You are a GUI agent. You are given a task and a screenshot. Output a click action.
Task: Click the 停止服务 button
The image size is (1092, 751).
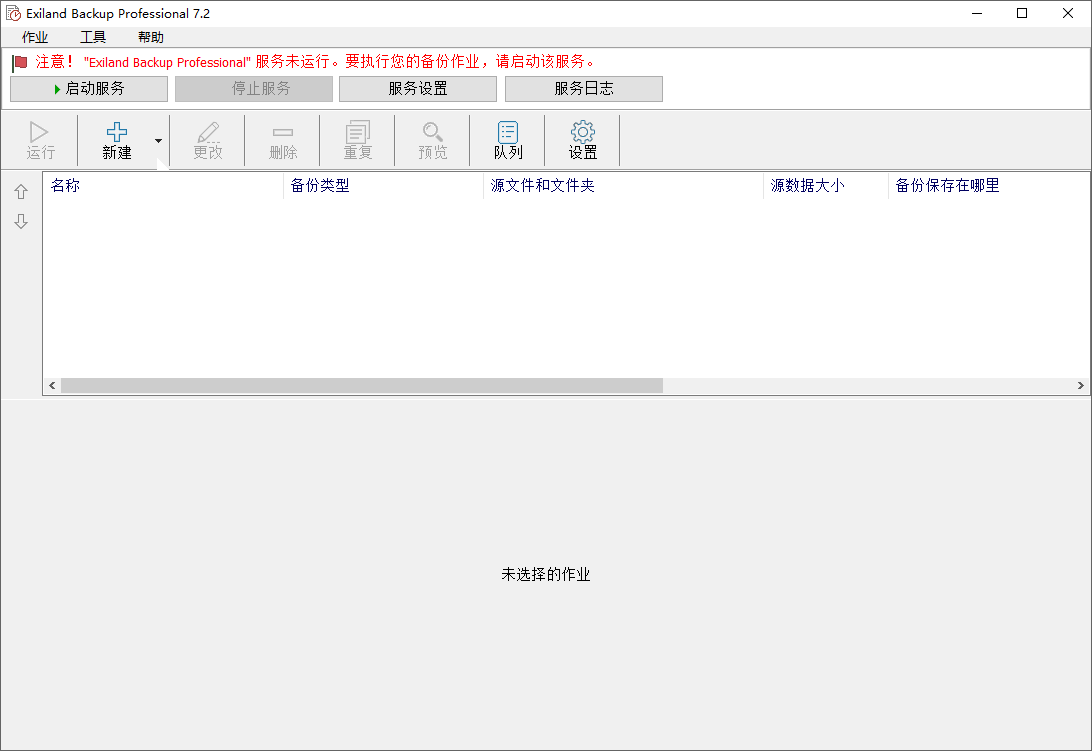point(254,88)
